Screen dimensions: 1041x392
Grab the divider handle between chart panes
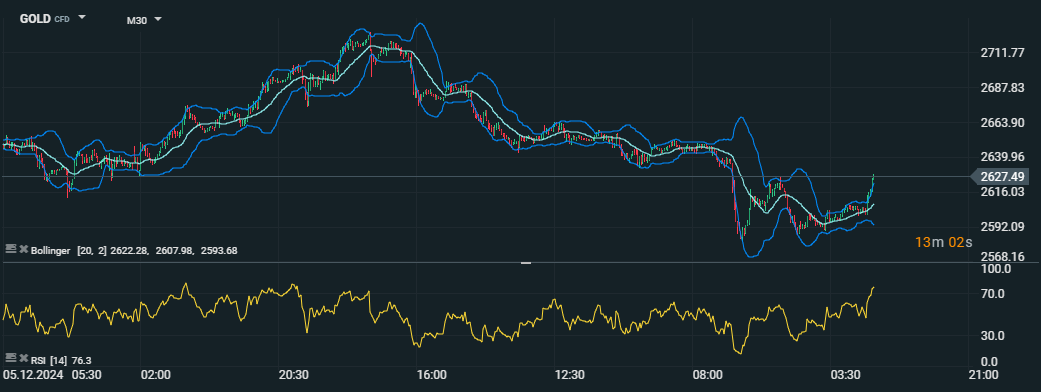pos(526,263)
